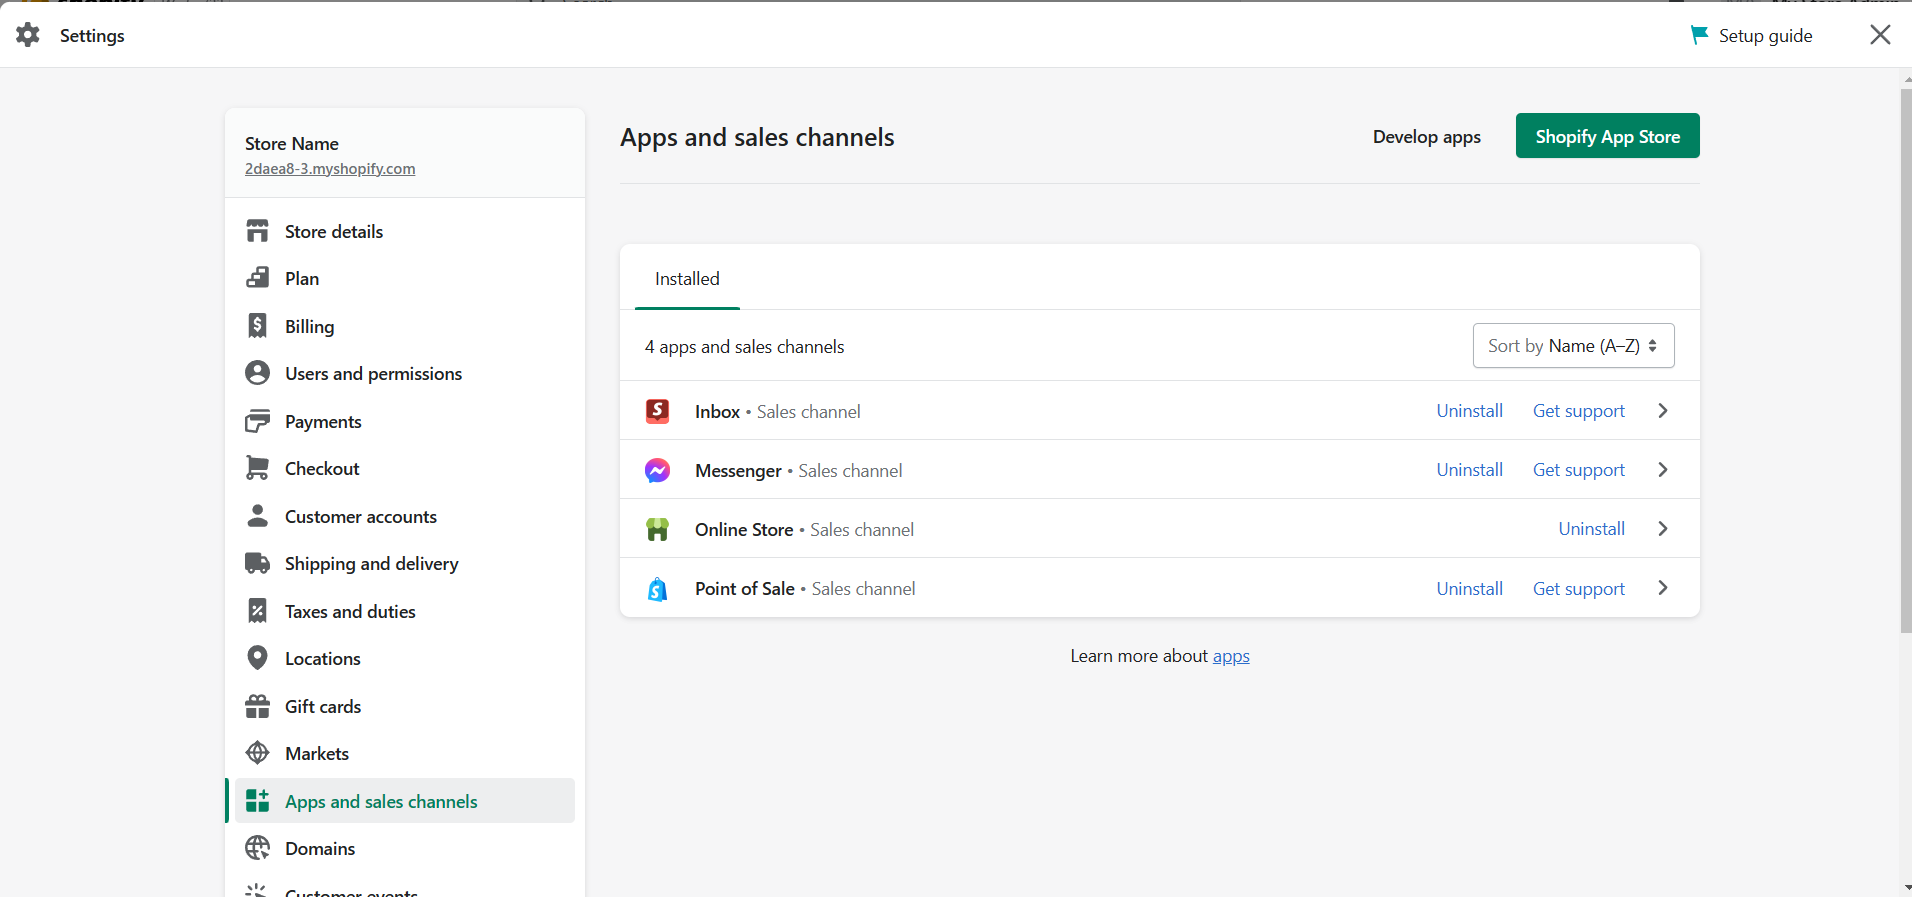Open Markets settings
Image resolution: width=1912 pixels, height=897 pixels.
point(405,753)
